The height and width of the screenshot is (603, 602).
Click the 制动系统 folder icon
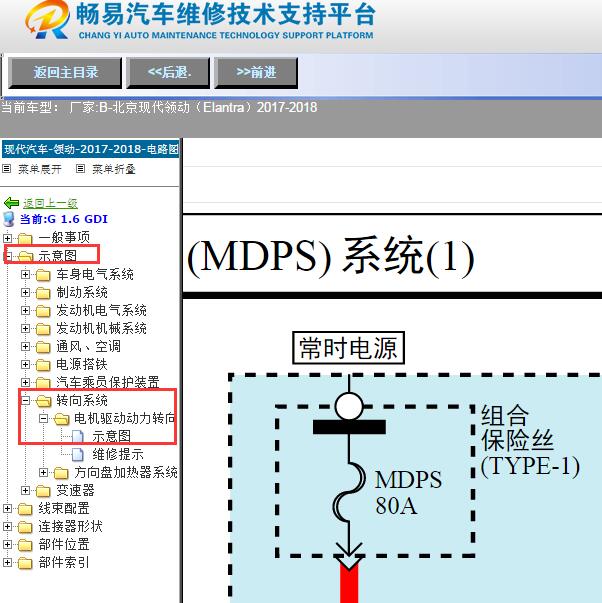tap(43, 293)
